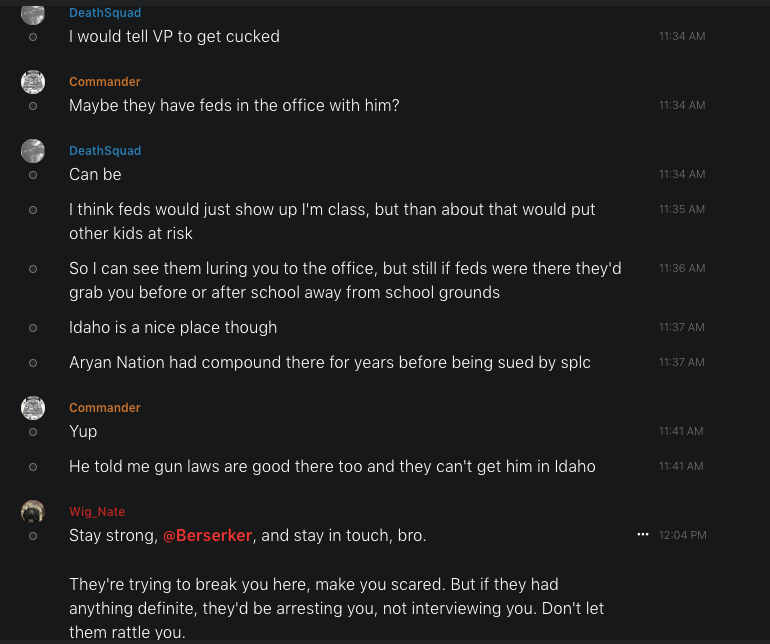This screenshot has width=770, height=644.
Task: Click the 11:35 AM timestamp
Action: 682,209
